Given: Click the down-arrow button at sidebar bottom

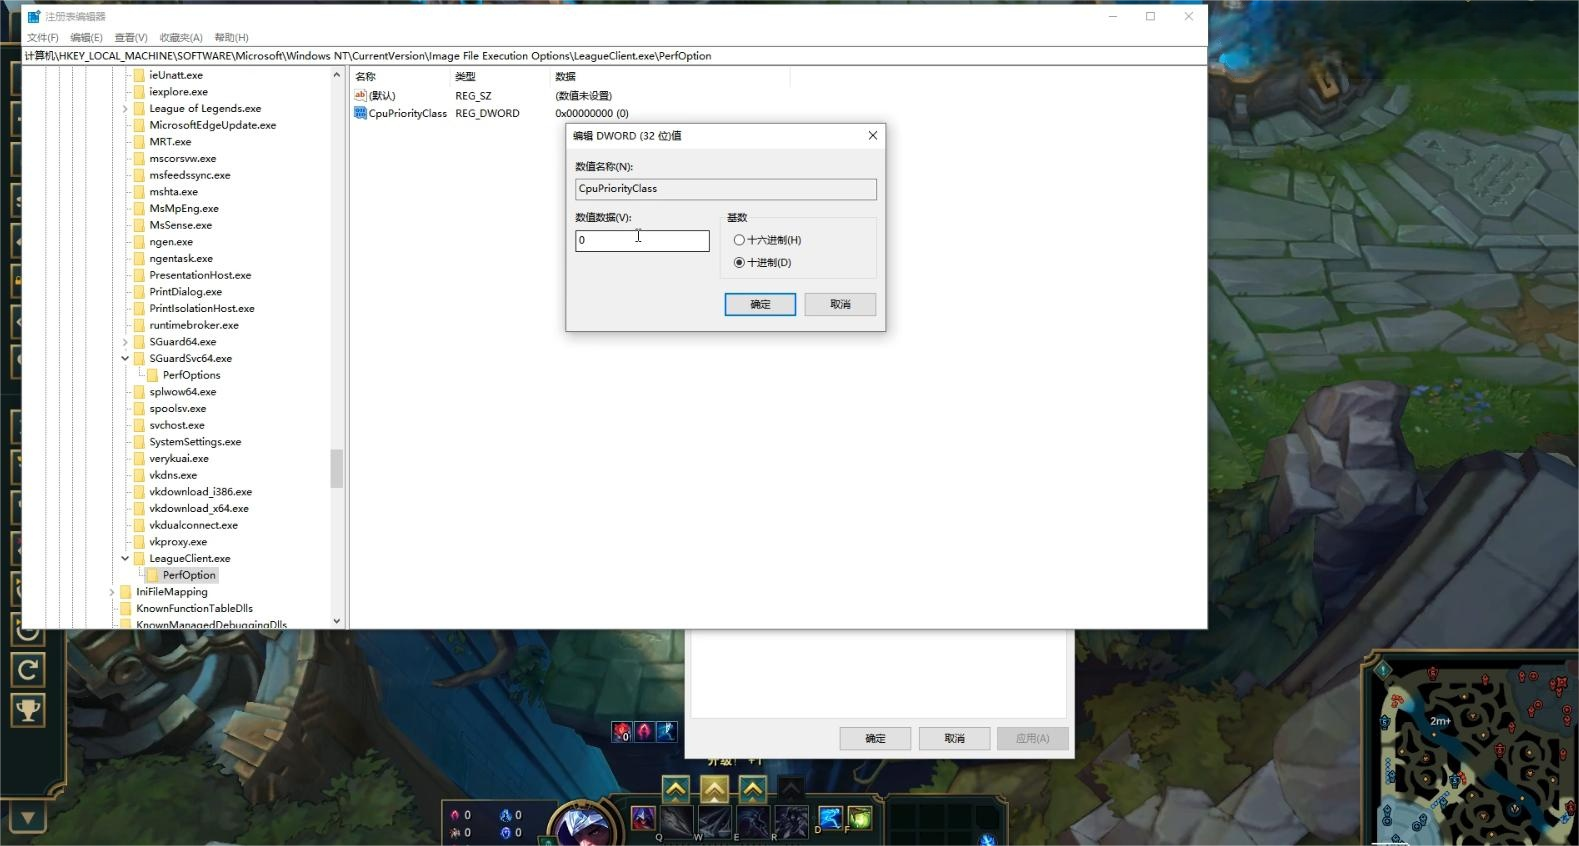Looking at the screenshot, I should pyautogui.click(x=28, y=818).
